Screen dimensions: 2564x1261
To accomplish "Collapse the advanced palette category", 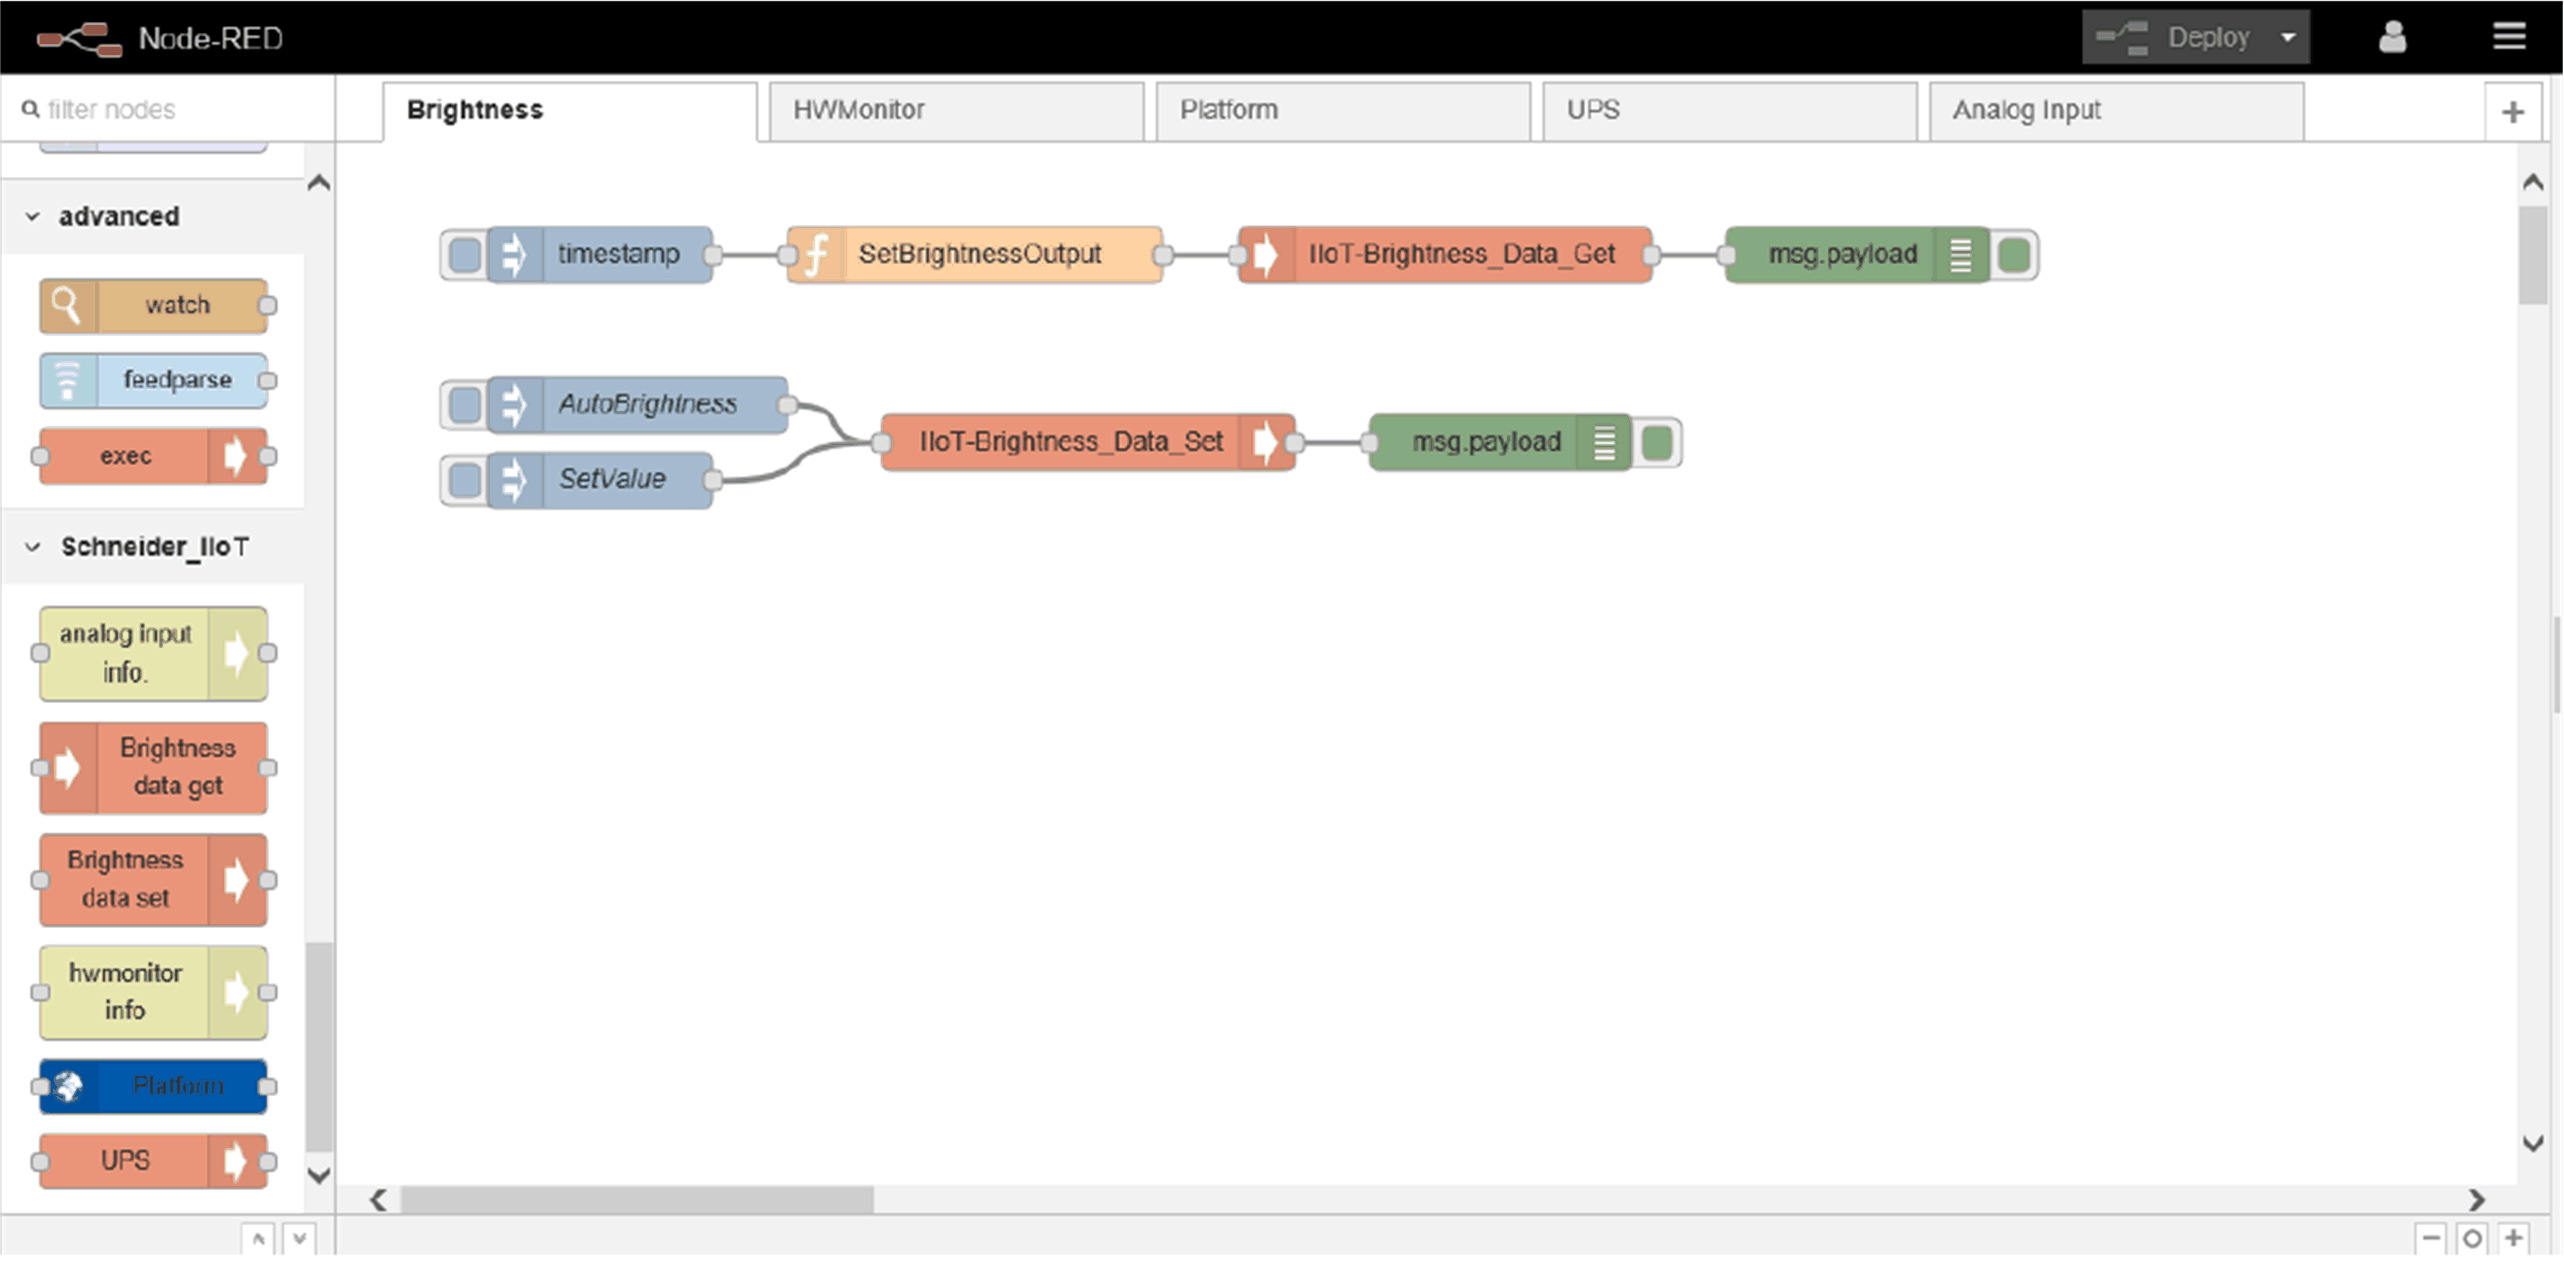I will click(x=117, y=216).
